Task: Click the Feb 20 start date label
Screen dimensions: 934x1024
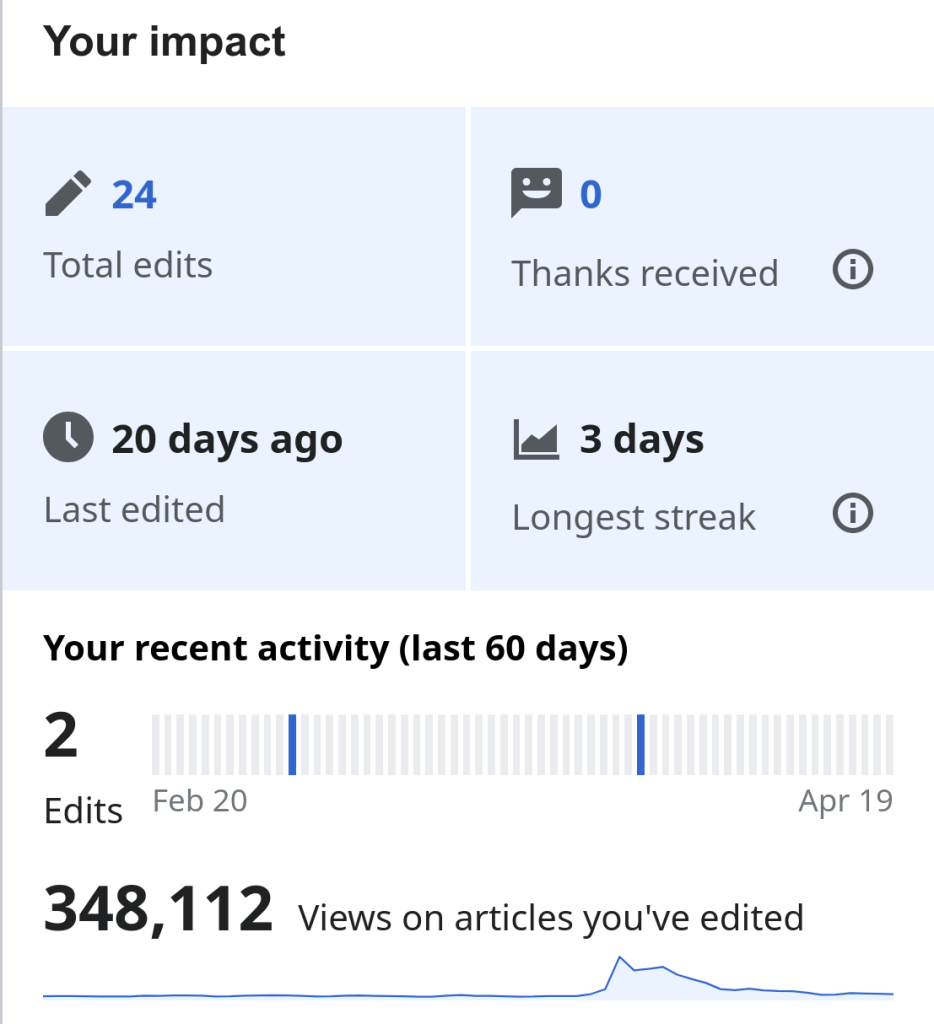Action: pos(200,801)
